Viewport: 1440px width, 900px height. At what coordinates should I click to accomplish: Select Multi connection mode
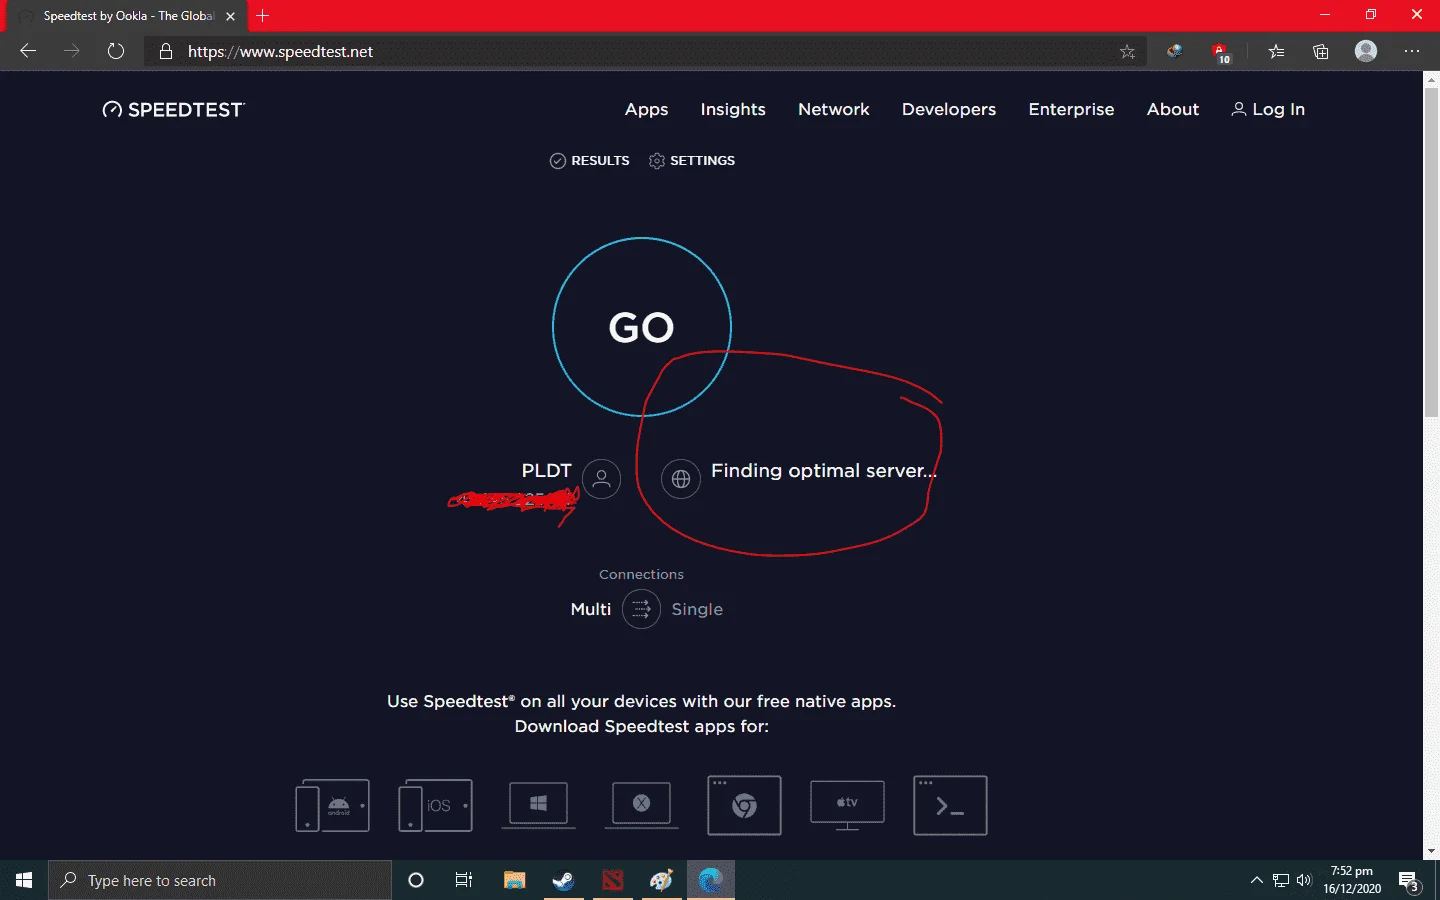pos(591,609)
